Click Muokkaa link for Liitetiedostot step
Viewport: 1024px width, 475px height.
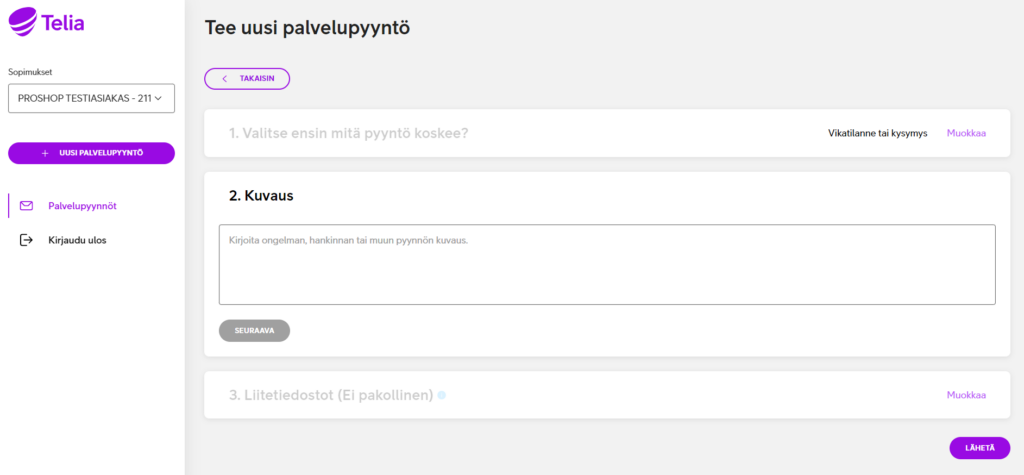tap(967, 395)
